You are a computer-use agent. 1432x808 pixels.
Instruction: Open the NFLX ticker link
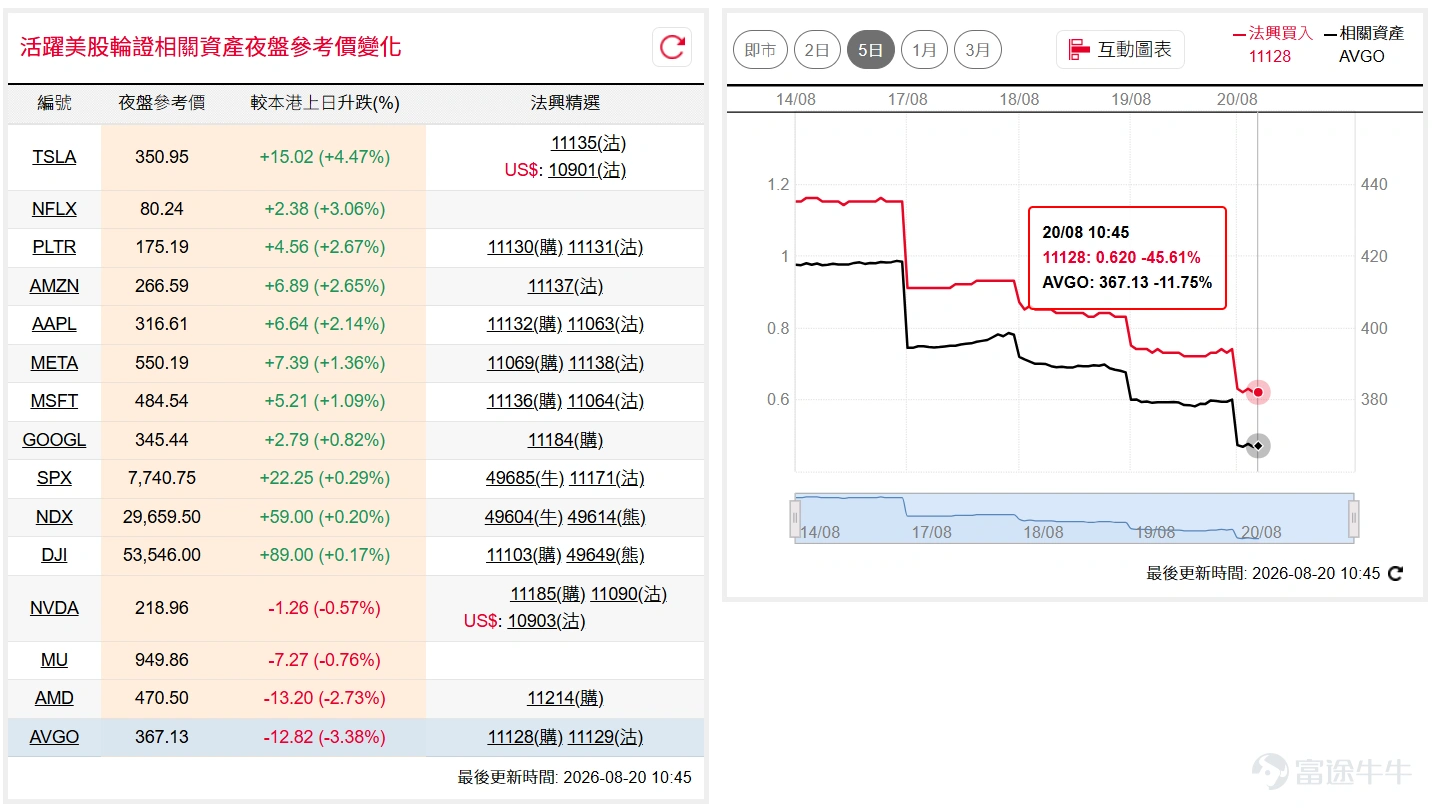click(54, 209)
